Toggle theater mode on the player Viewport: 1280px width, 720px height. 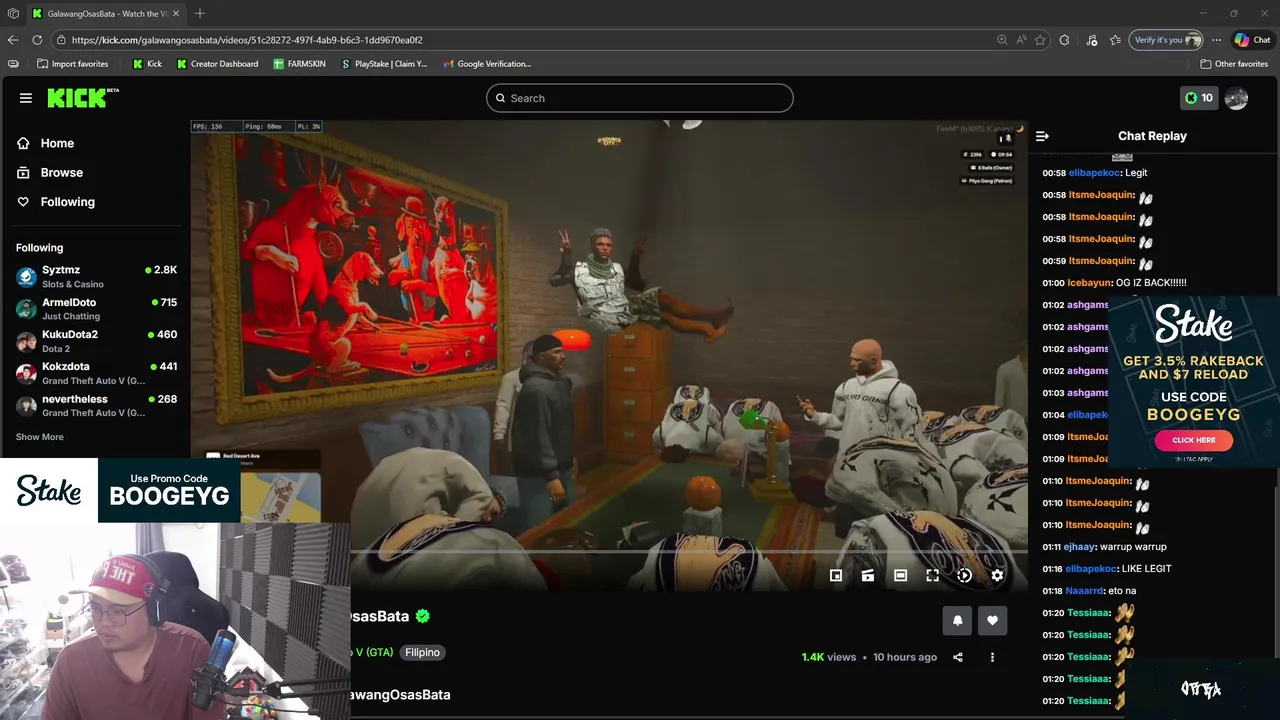pyautogui.click(x=900, y=575)
